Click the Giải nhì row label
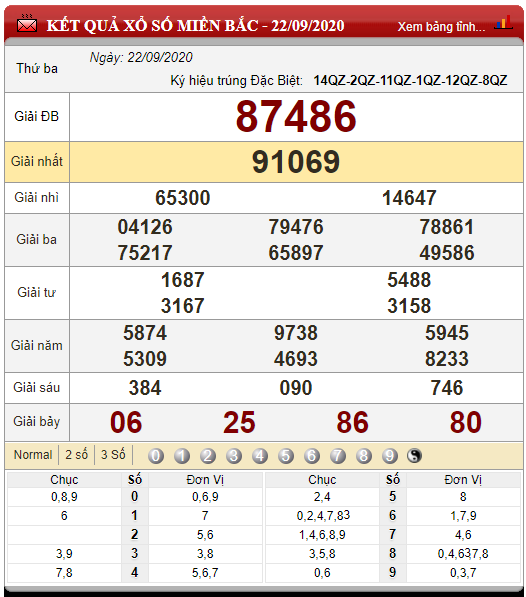 click(37, 198)
